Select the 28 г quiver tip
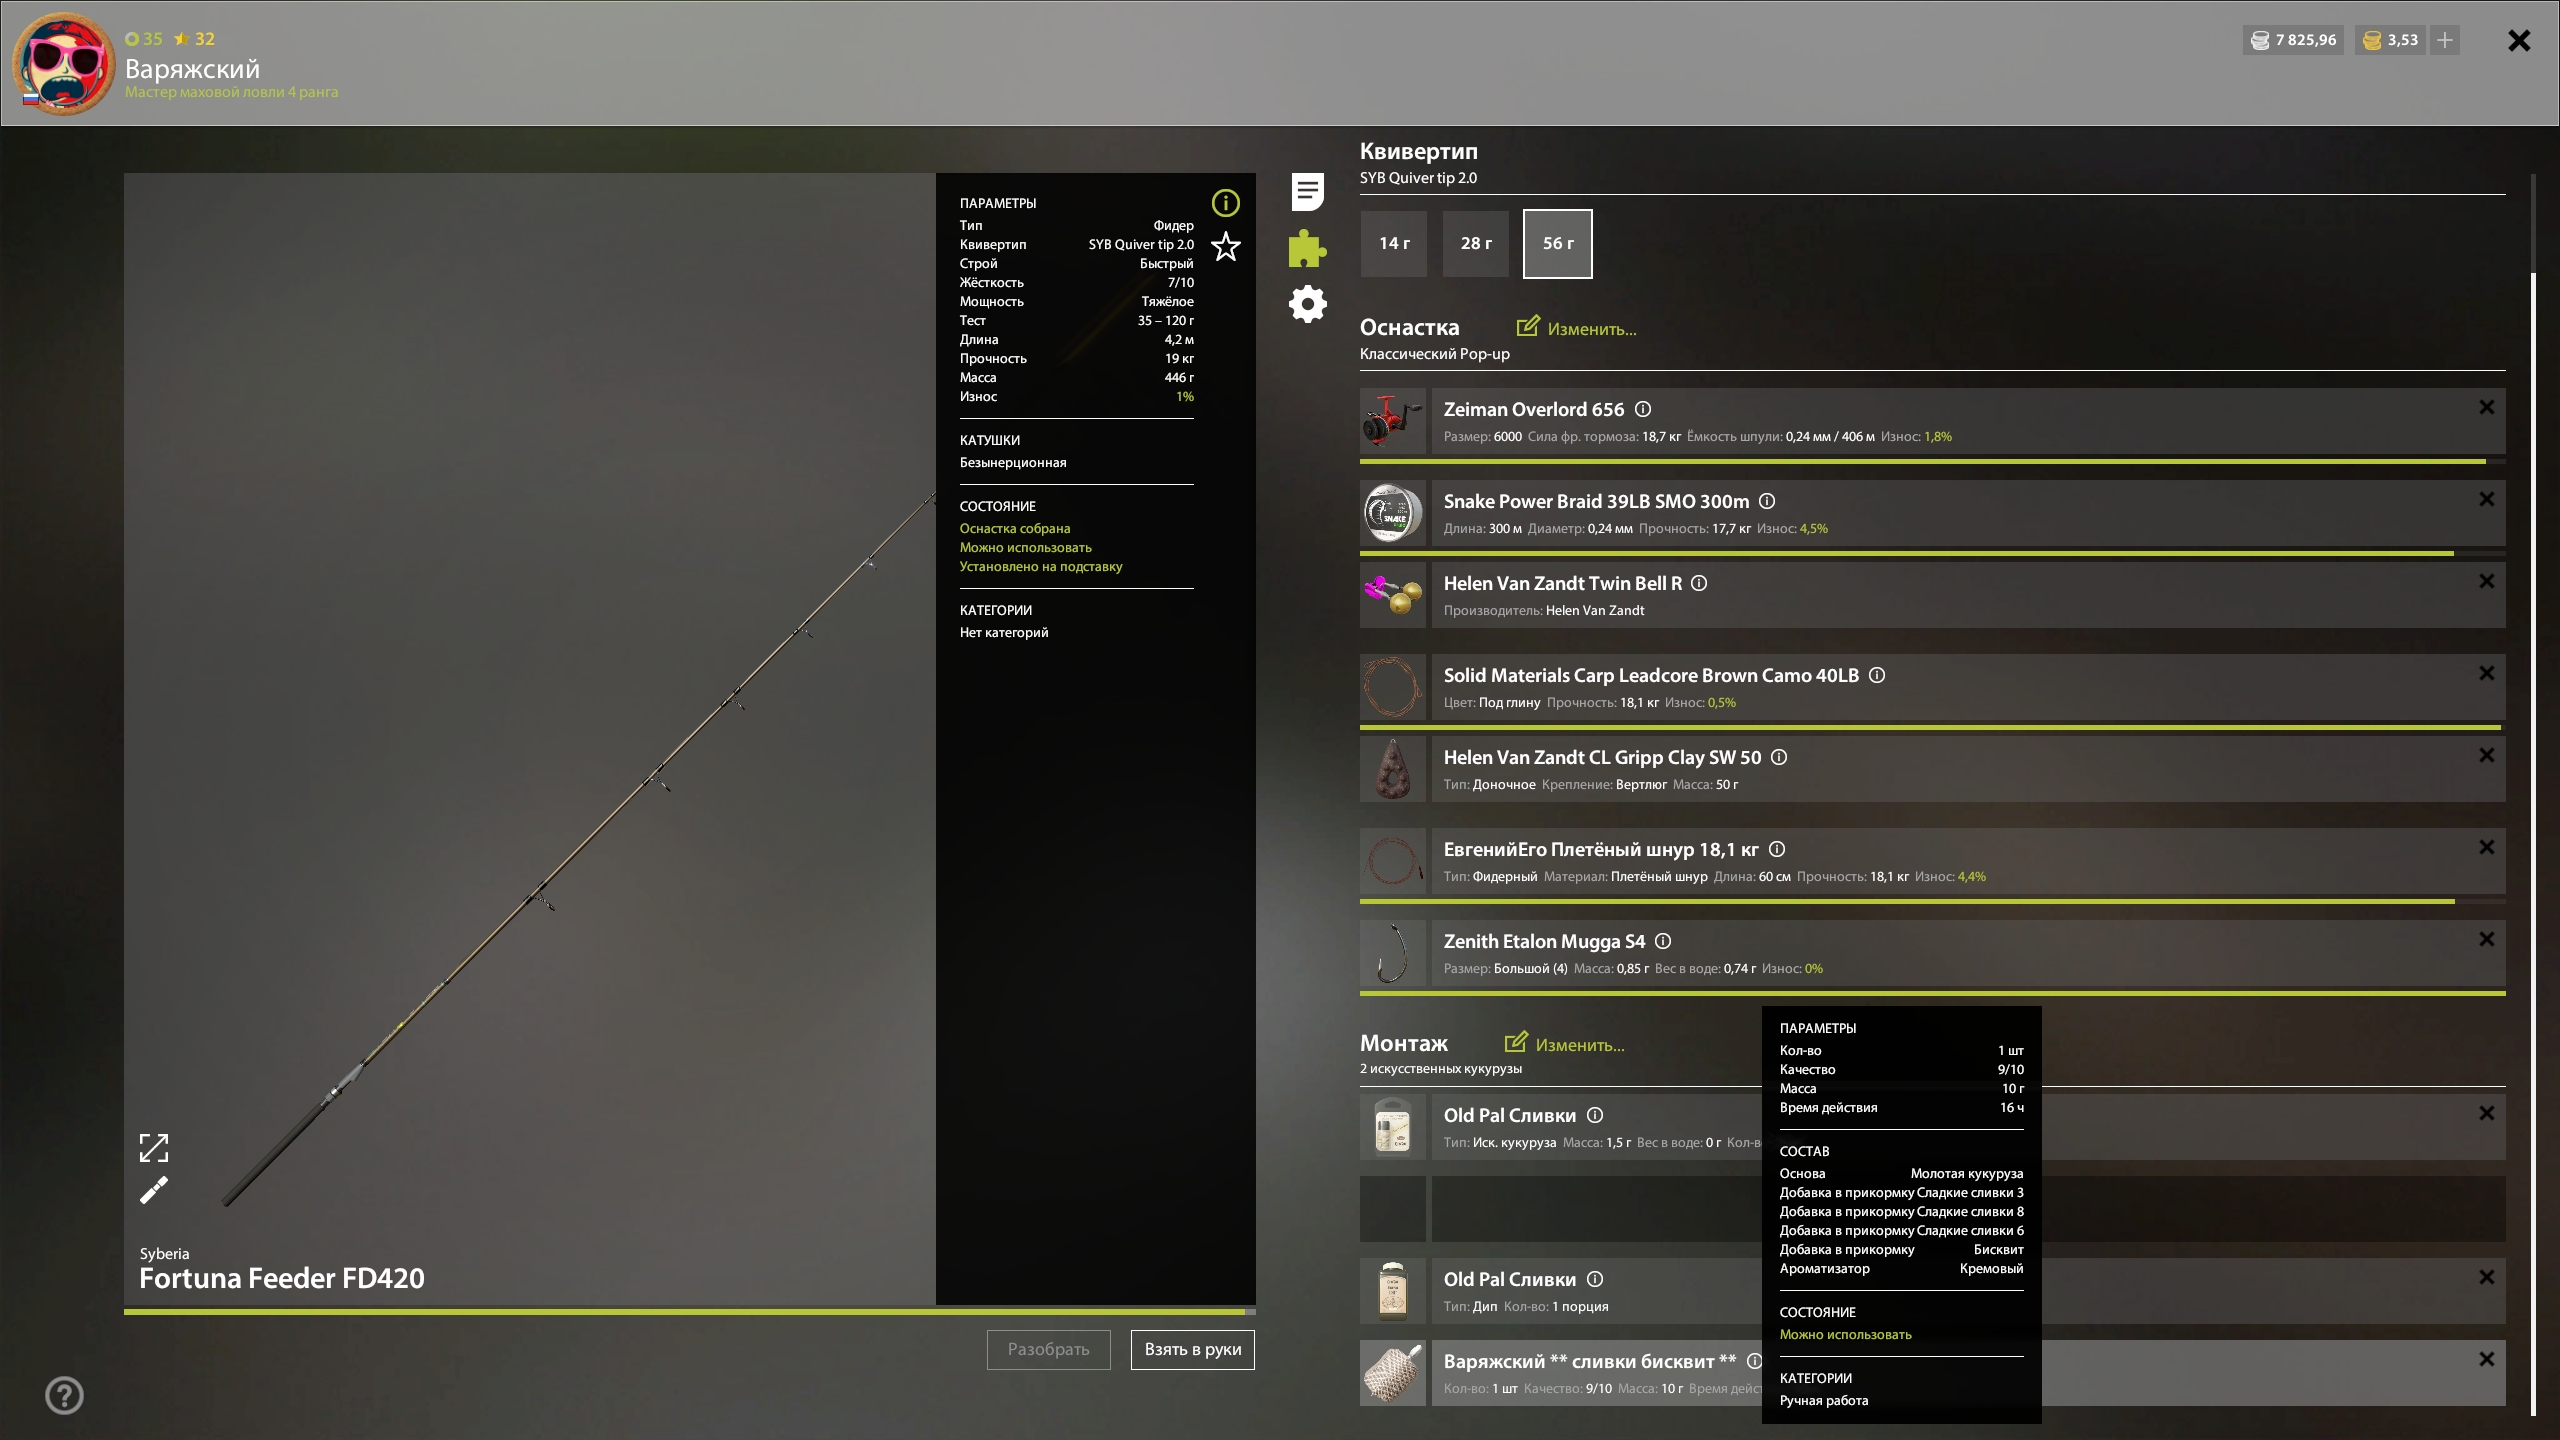Screen dimensions: 2560x1440 click(x=1475, y=243)
